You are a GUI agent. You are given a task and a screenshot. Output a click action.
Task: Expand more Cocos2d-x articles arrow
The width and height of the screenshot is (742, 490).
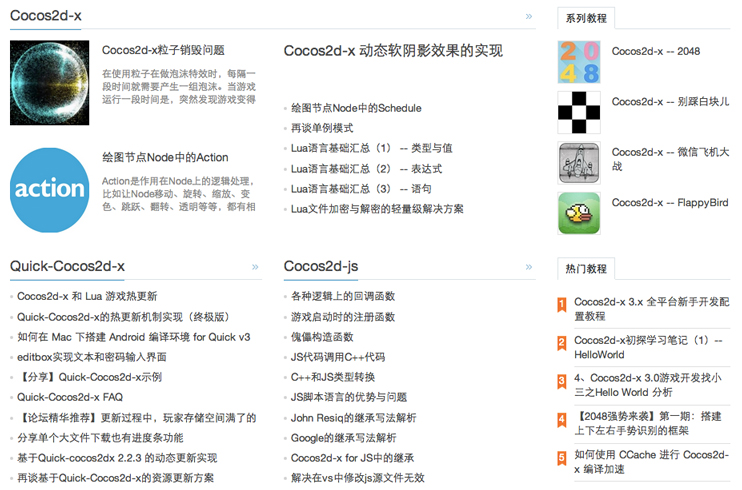coord(529,17)
